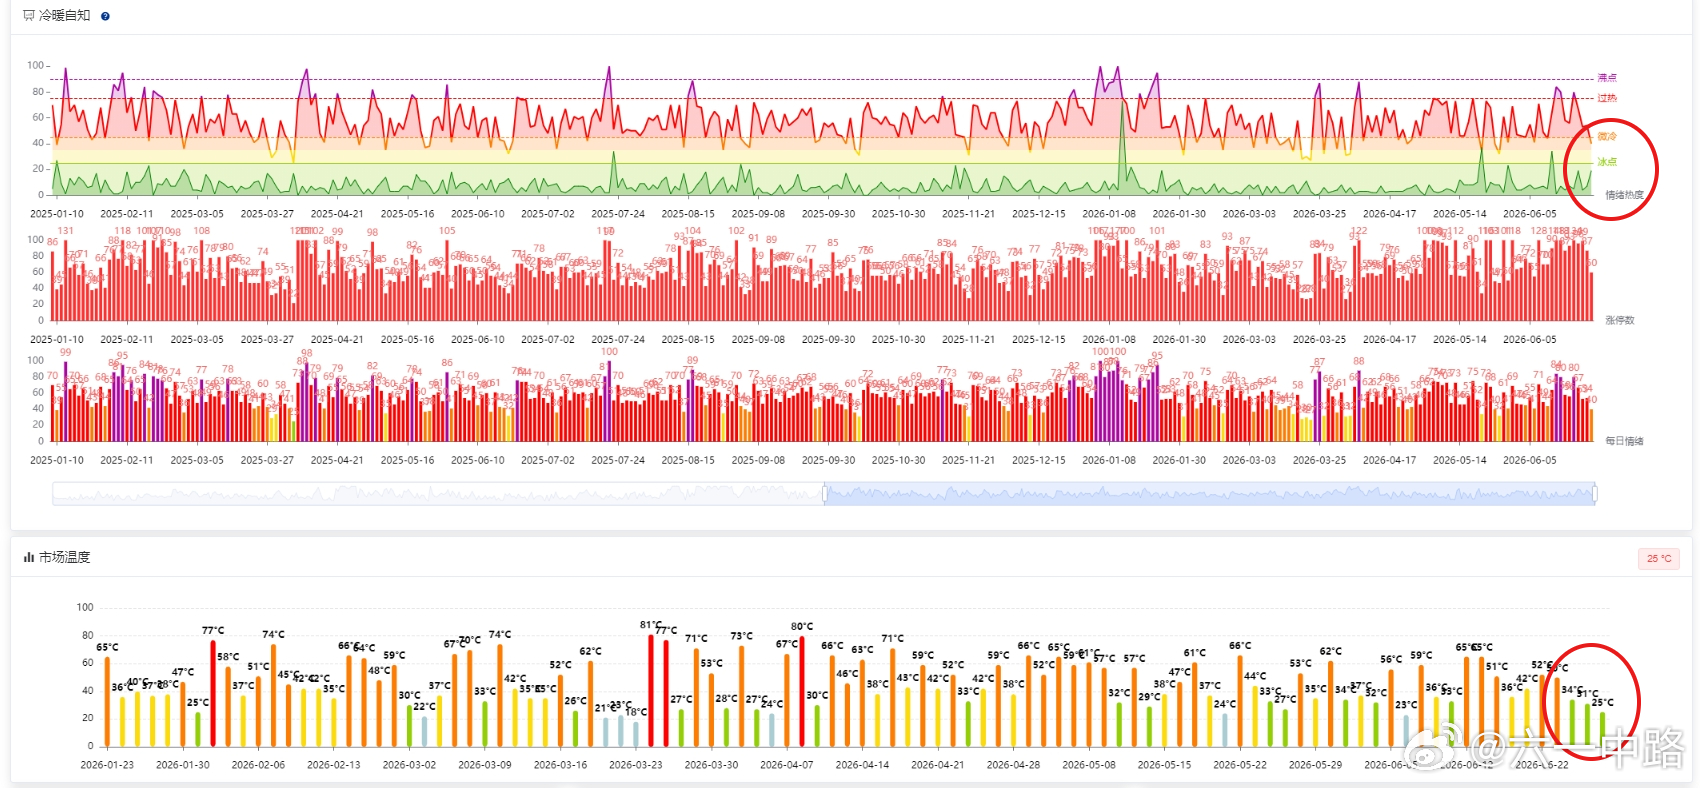1700x788 pixels.
Task: Select the 市场温度 panel title
Action: (64, 557)
